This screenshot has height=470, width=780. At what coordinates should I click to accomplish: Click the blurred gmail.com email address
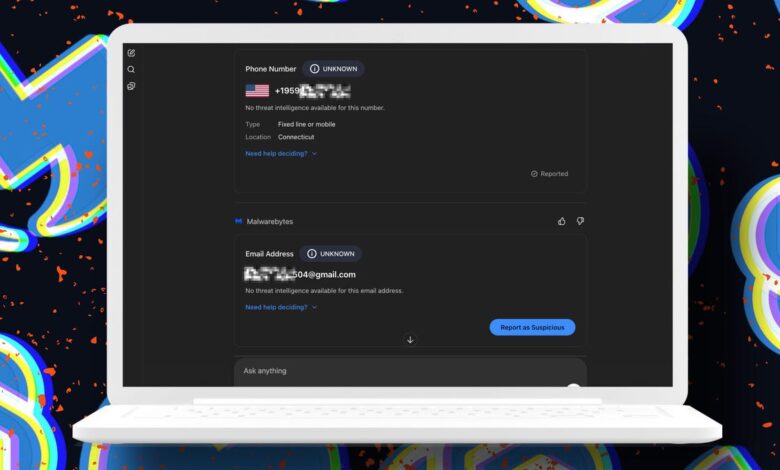[x=300, y=274]
